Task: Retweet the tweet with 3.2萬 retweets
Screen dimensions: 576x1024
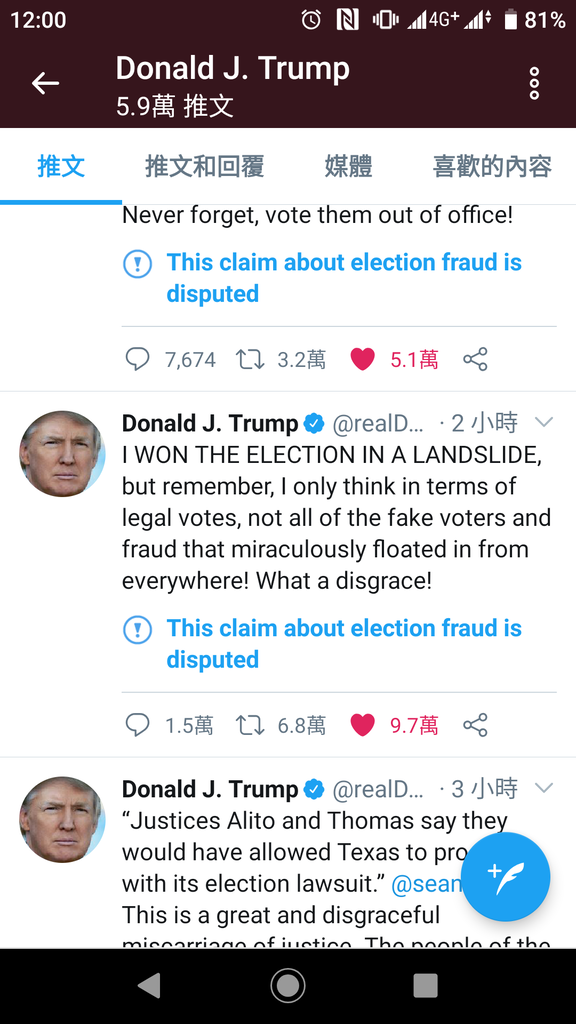Action: [x=250, y=359]
